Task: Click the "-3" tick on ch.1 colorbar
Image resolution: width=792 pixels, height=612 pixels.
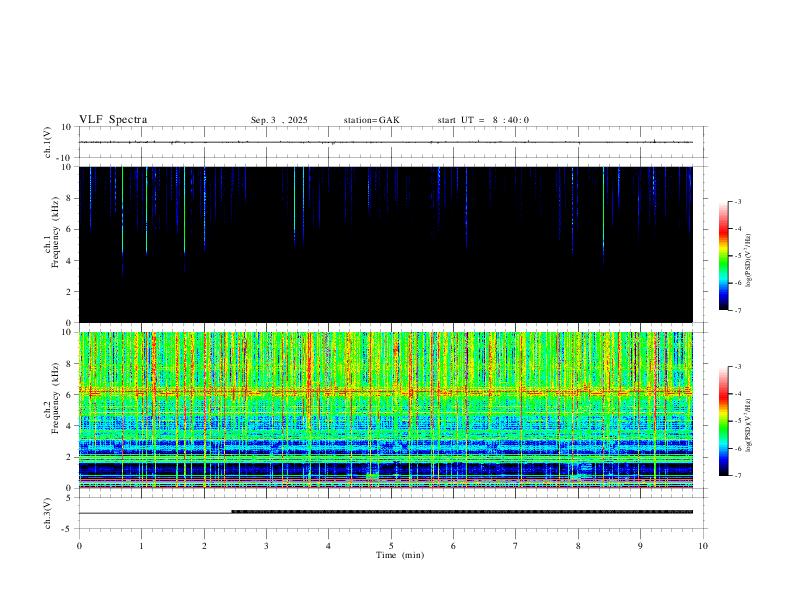Action: (x=737, y=201)
